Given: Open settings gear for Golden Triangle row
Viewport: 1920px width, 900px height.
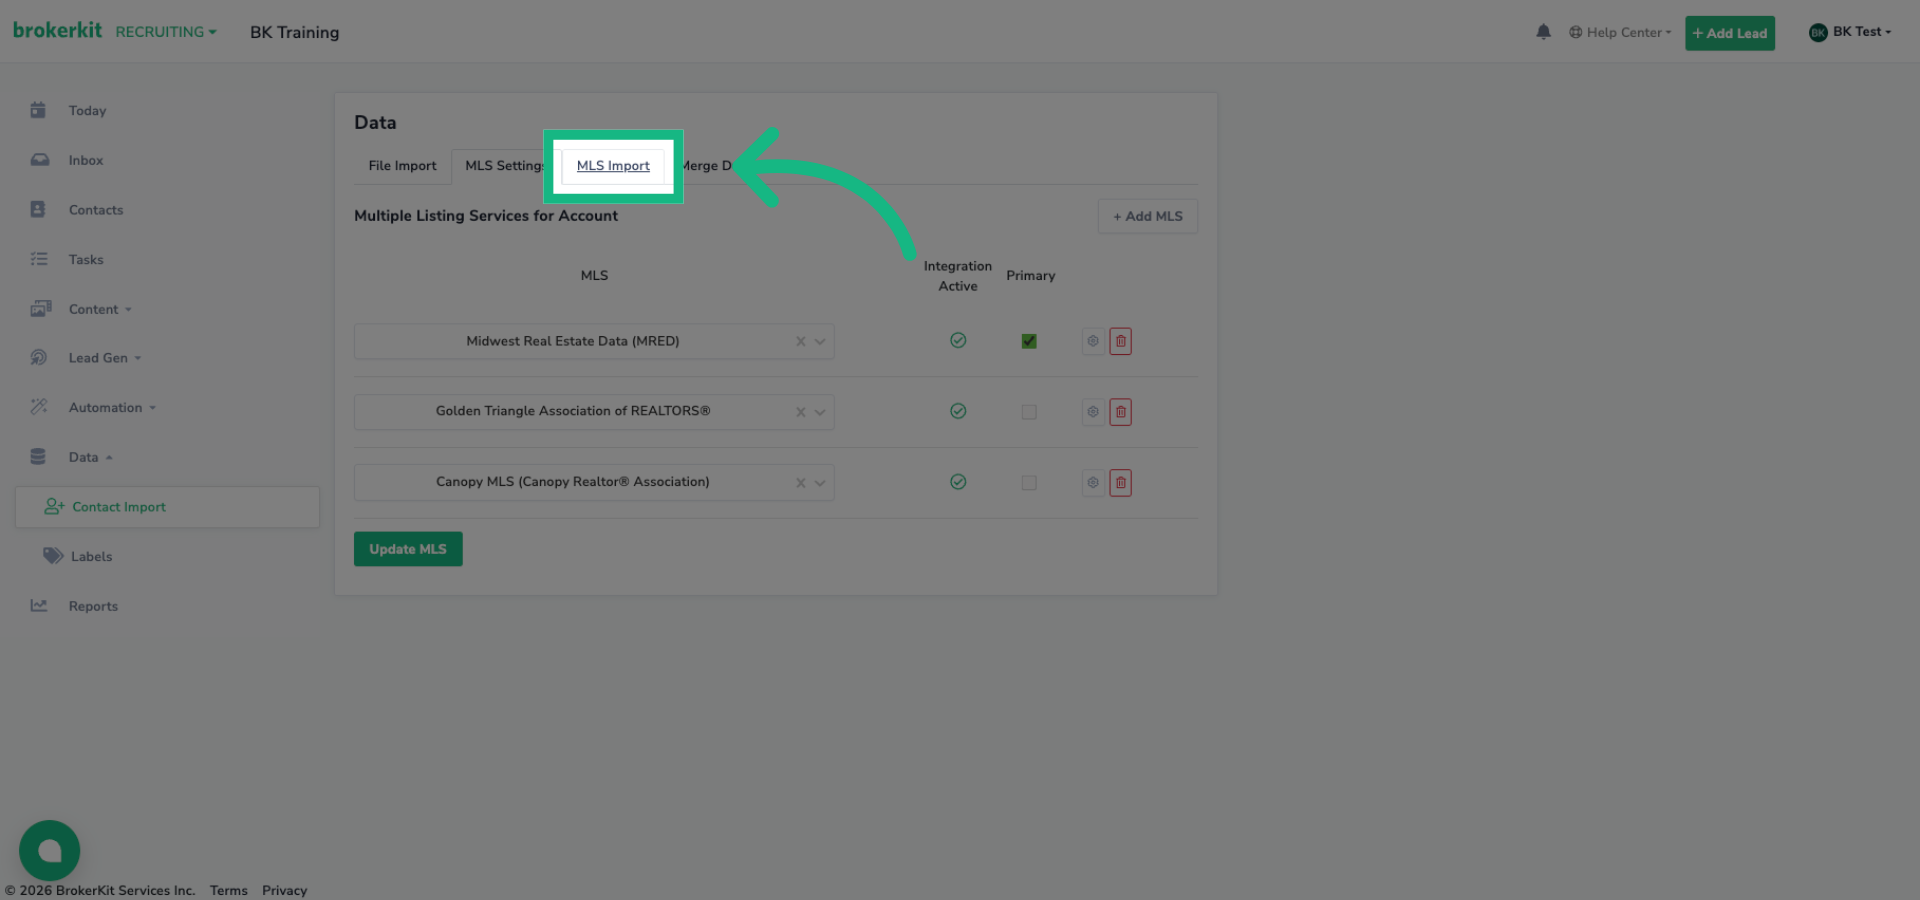Looking at the screenshot, I should click(1093, 412).
